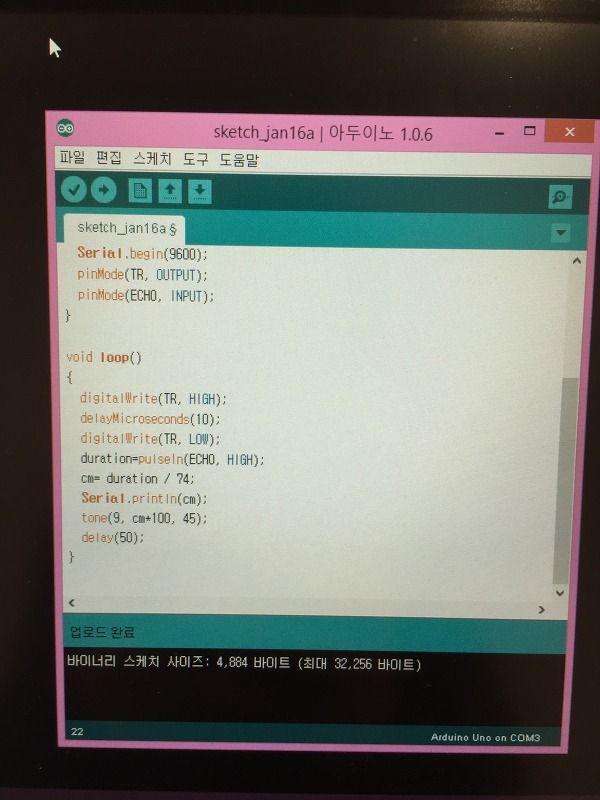Click the delayMicroseconds(10) line
The height and width of the screenshot is (800, 600).
[x=150, y=419]
